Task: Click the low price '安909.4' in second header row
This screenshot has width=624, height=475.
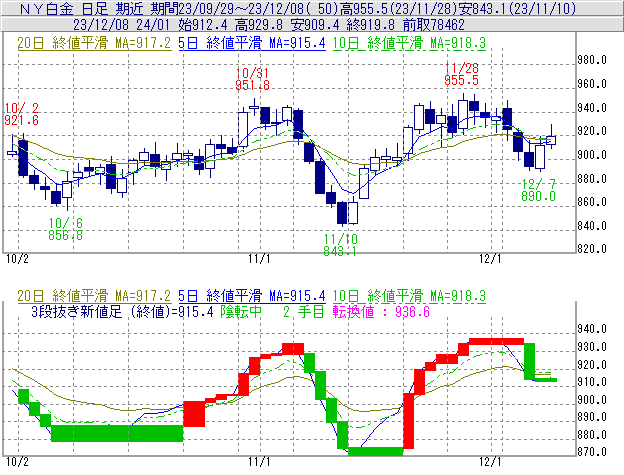Action: (314, 25)
